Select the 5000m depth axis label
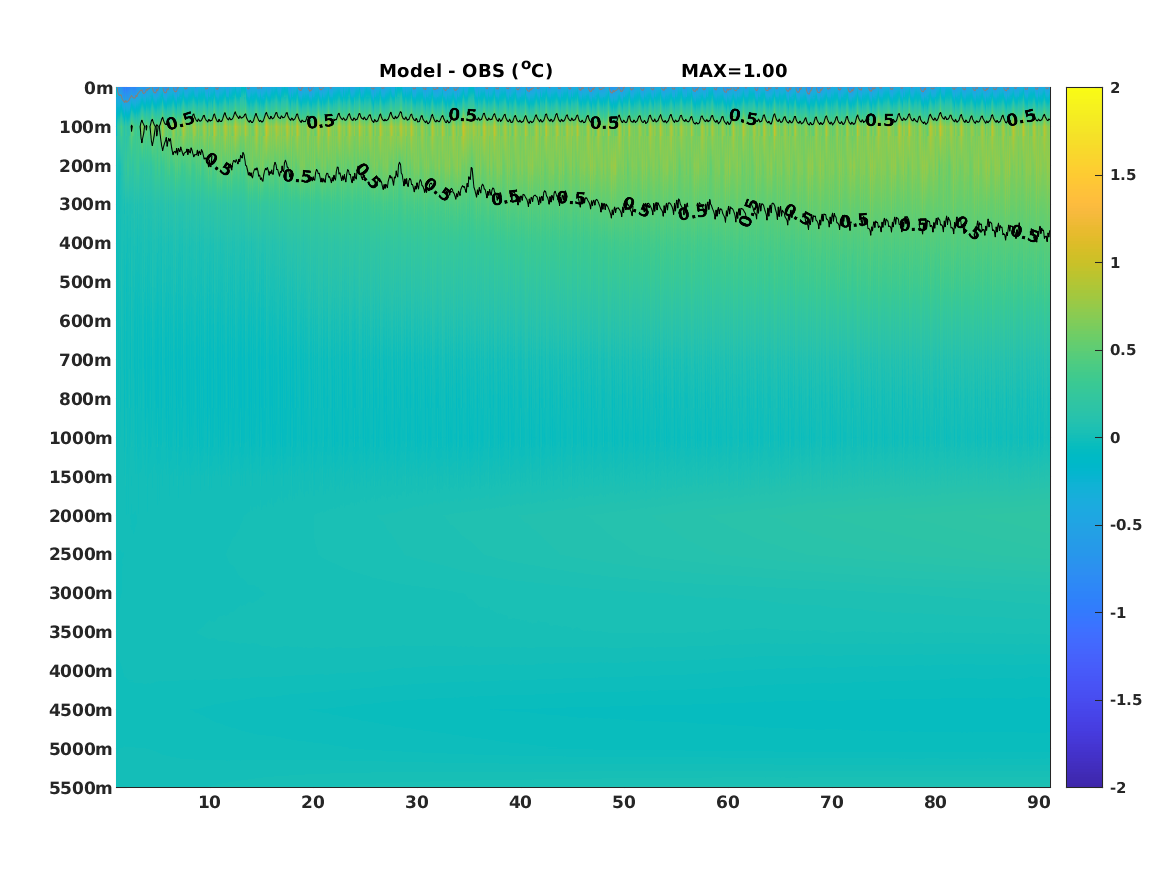 [x=81, y=749]
